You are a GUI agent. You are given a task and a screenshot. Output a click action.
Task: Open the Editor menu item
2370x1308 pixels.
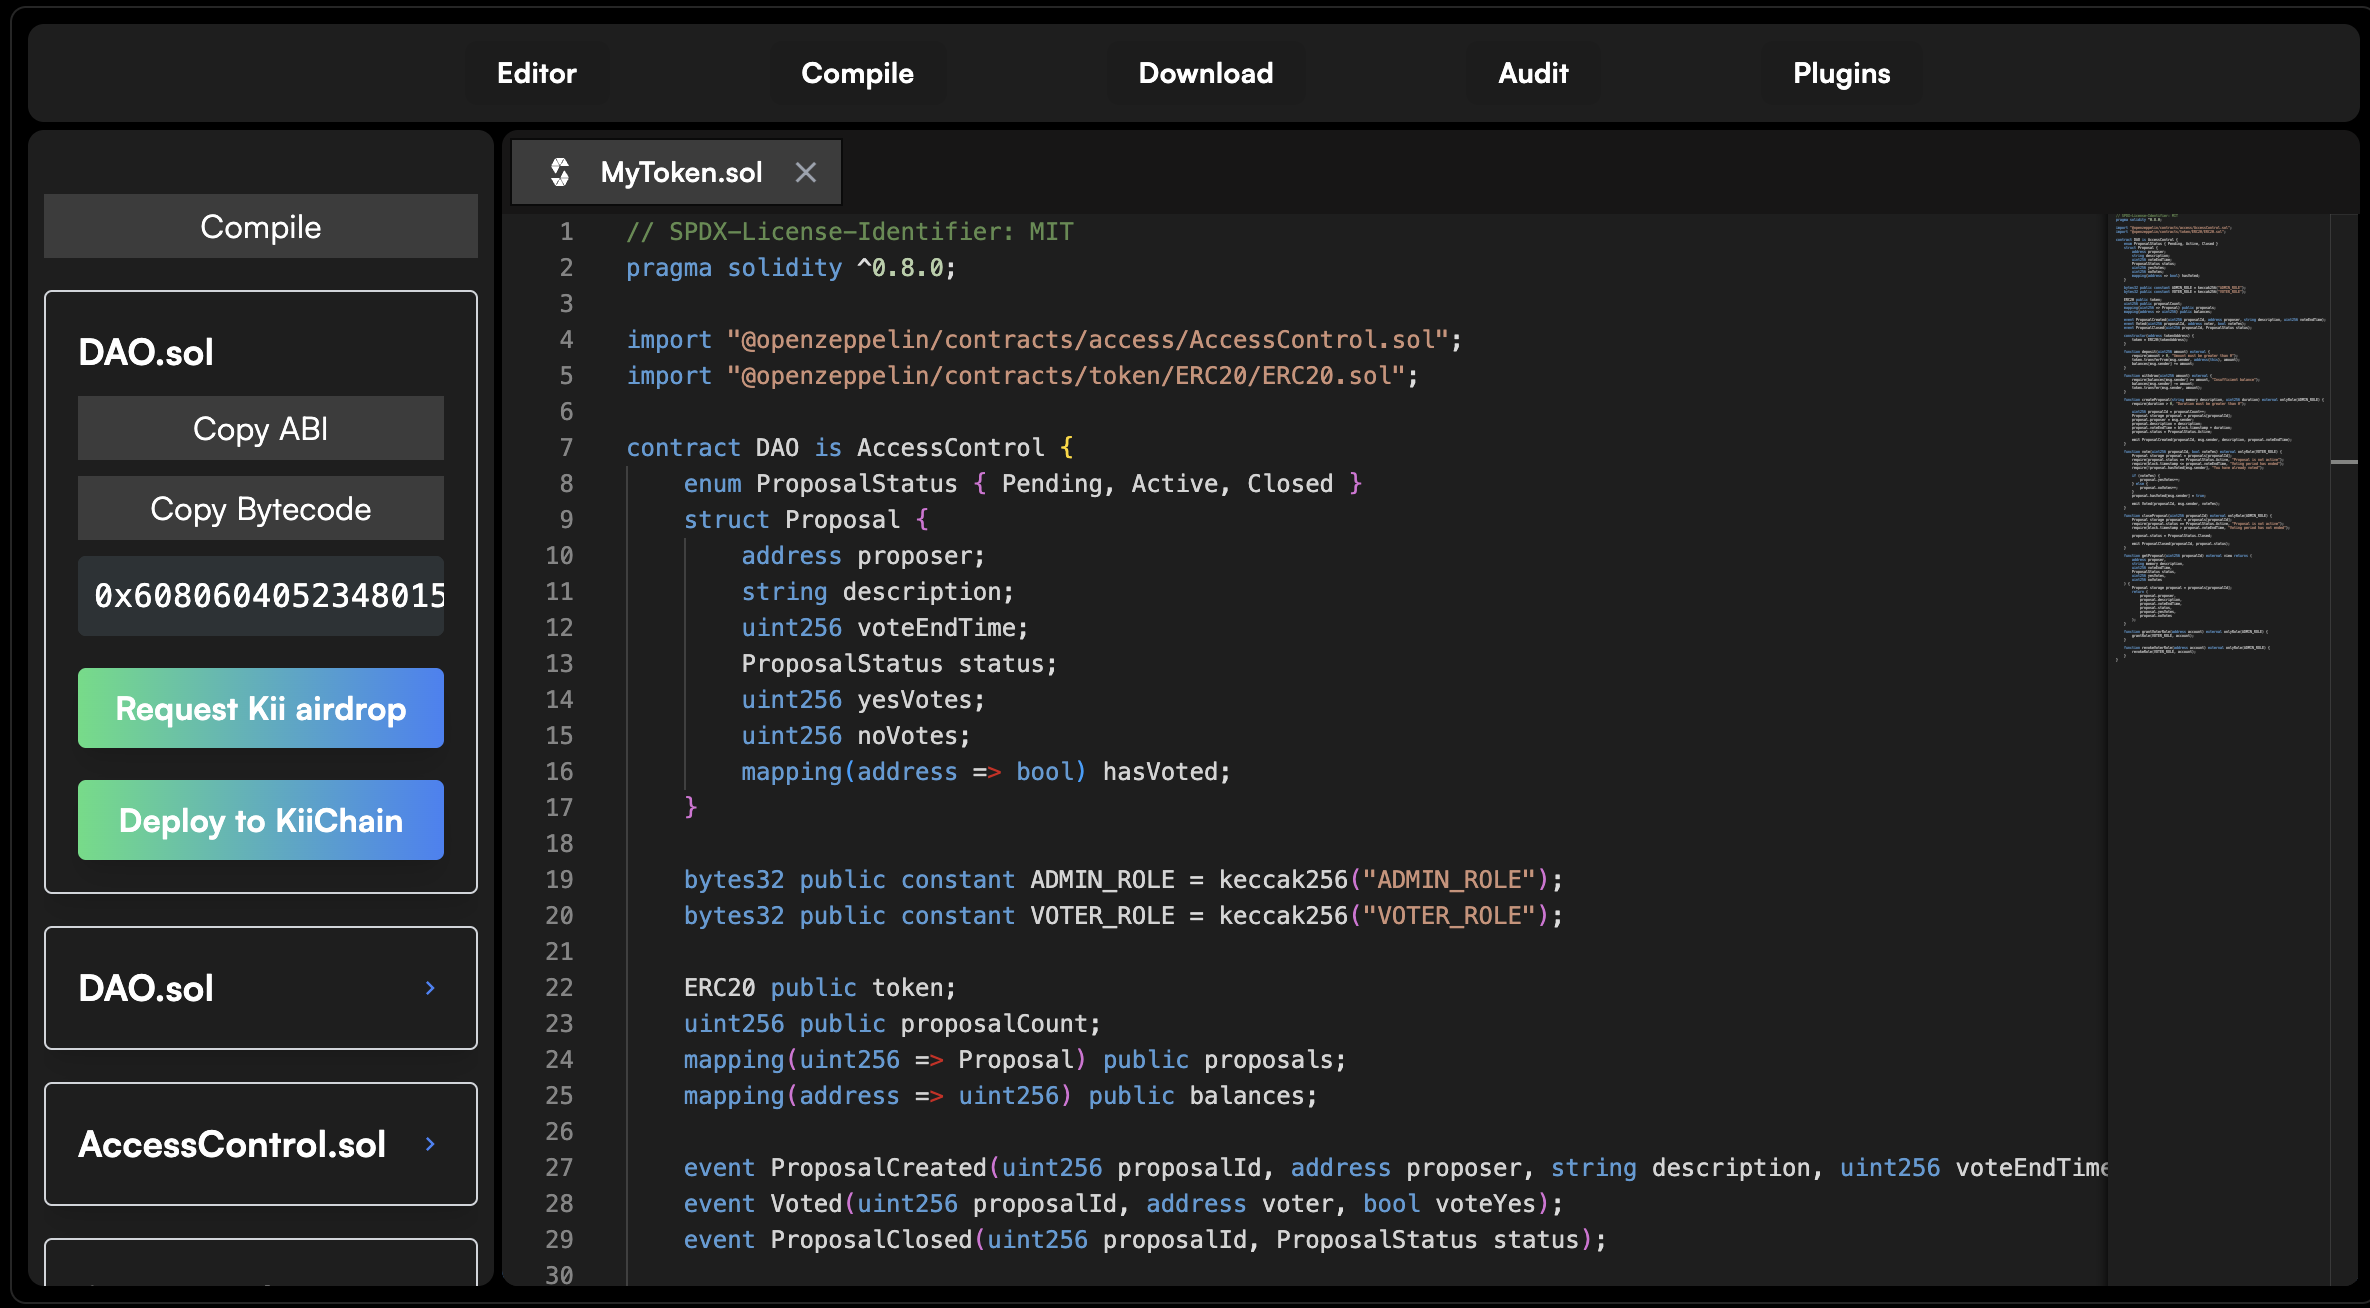click(537, 73)
